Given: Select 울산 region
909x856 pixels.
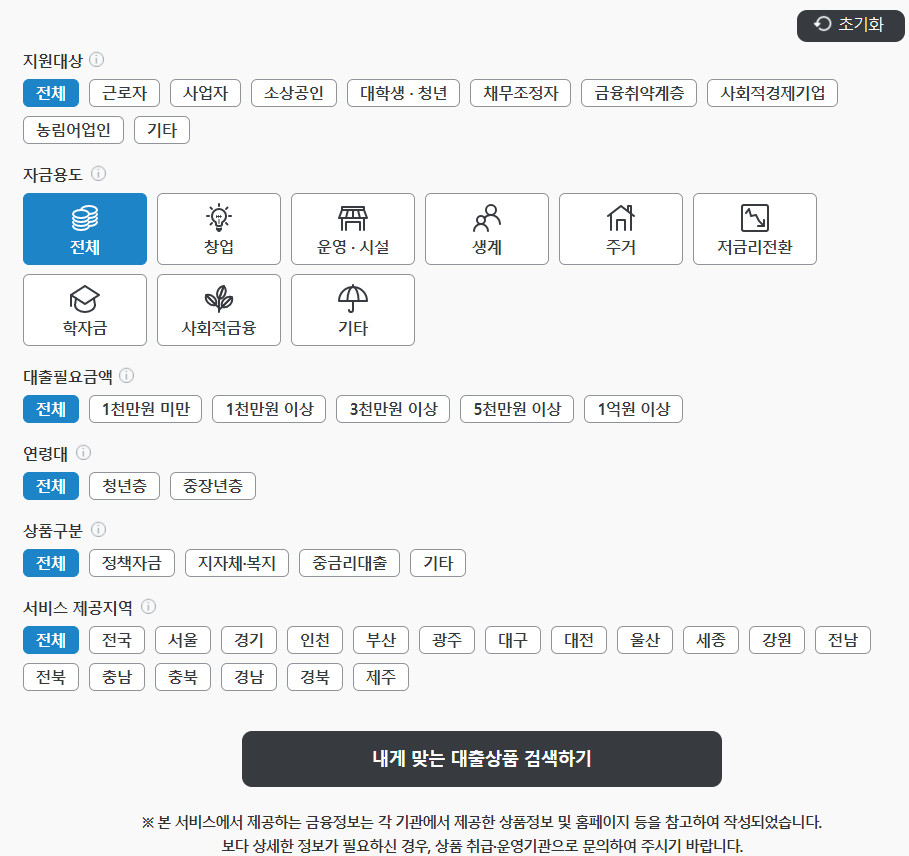Looking at the screenshot, I should 646,640.
